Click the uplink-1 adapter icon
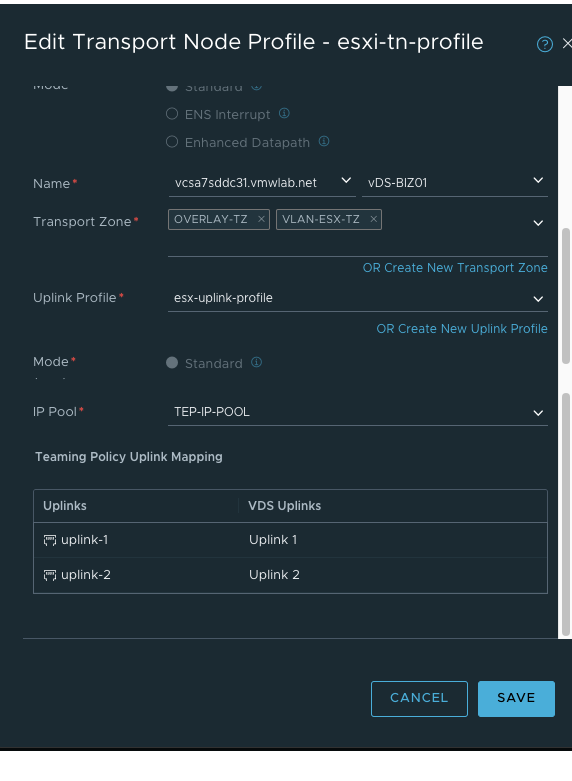 point(50,540)
